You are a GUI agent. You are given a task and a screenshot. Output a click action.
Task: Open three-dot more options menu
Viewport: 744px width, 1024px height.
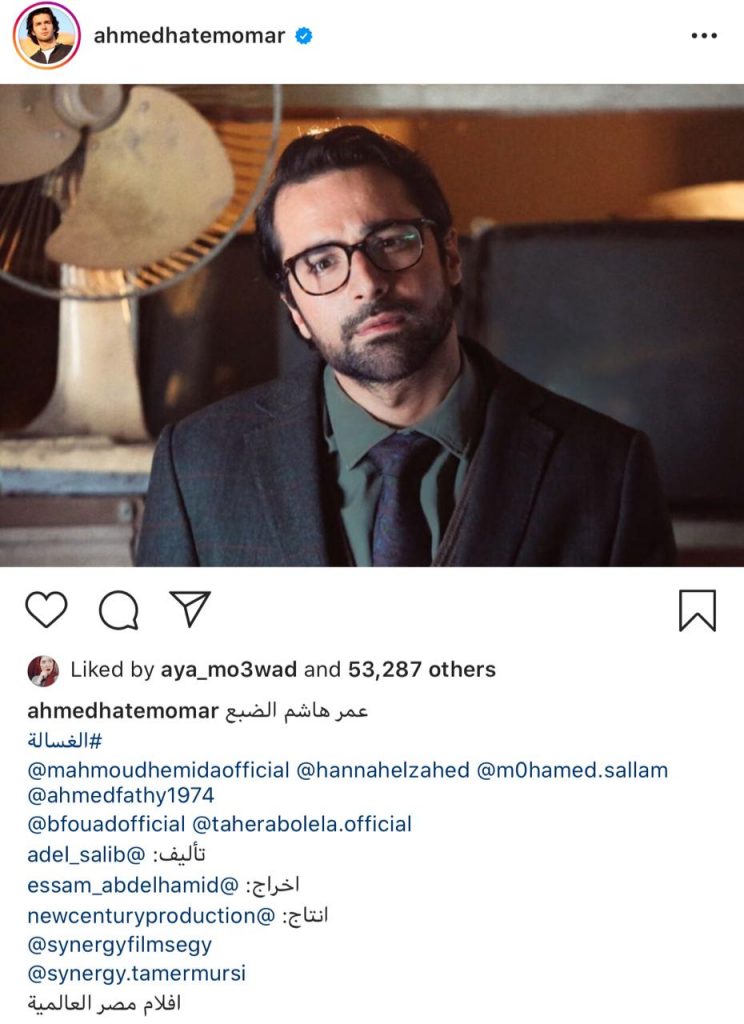pyautogui.click(x=704, y=35)
